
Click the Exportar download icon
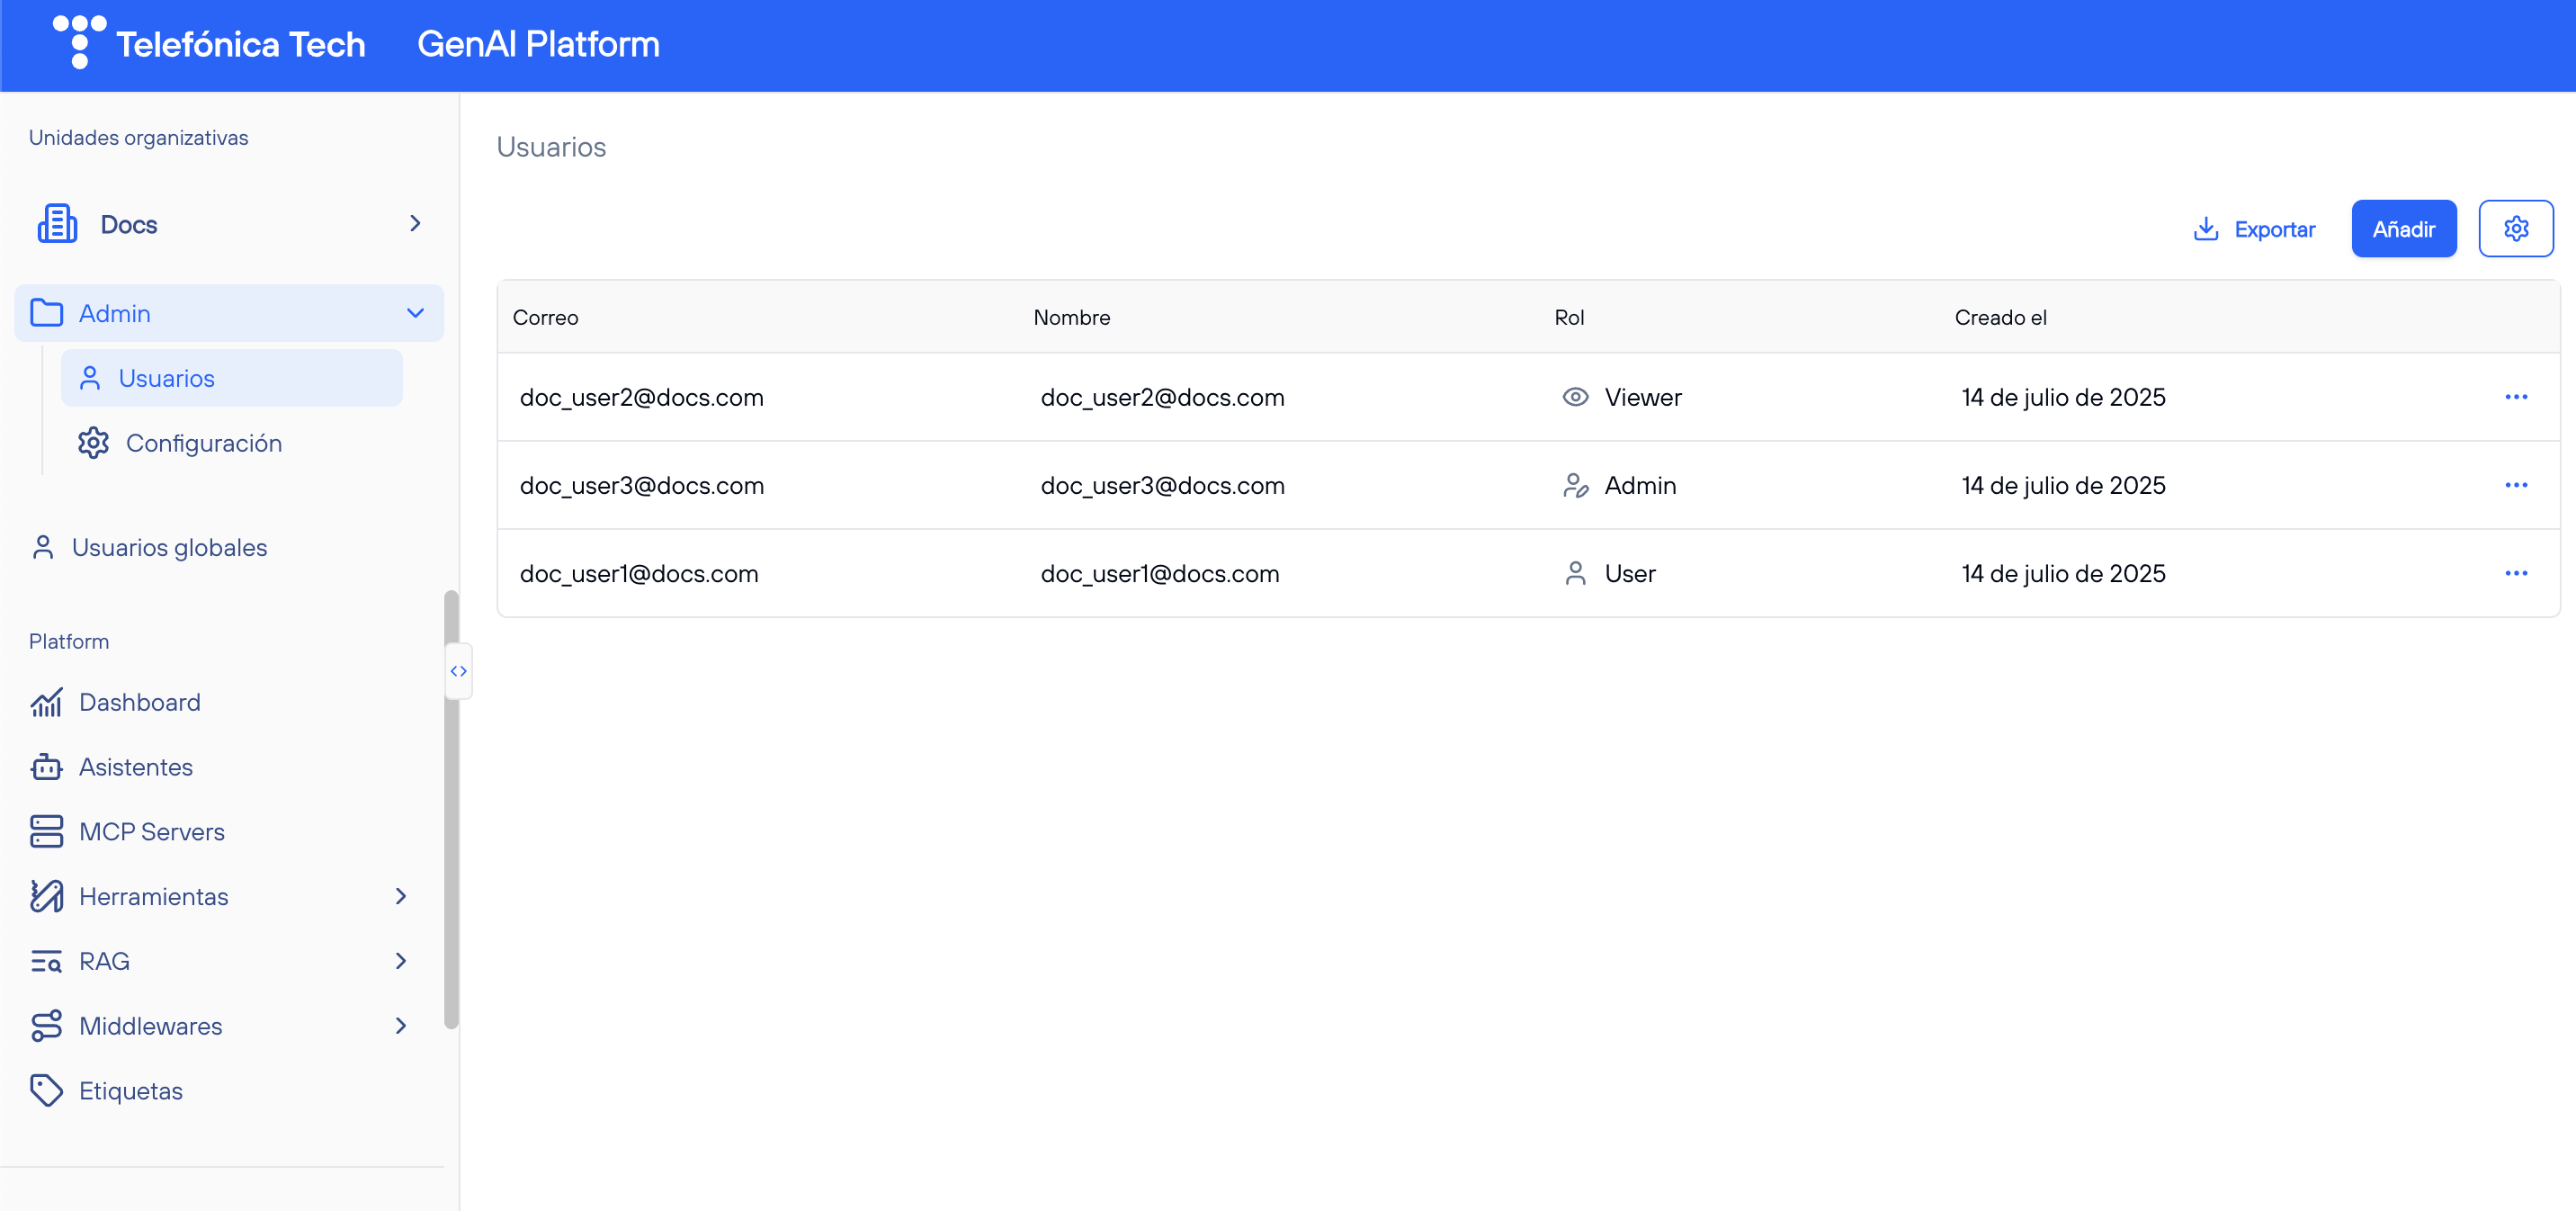2205,229
